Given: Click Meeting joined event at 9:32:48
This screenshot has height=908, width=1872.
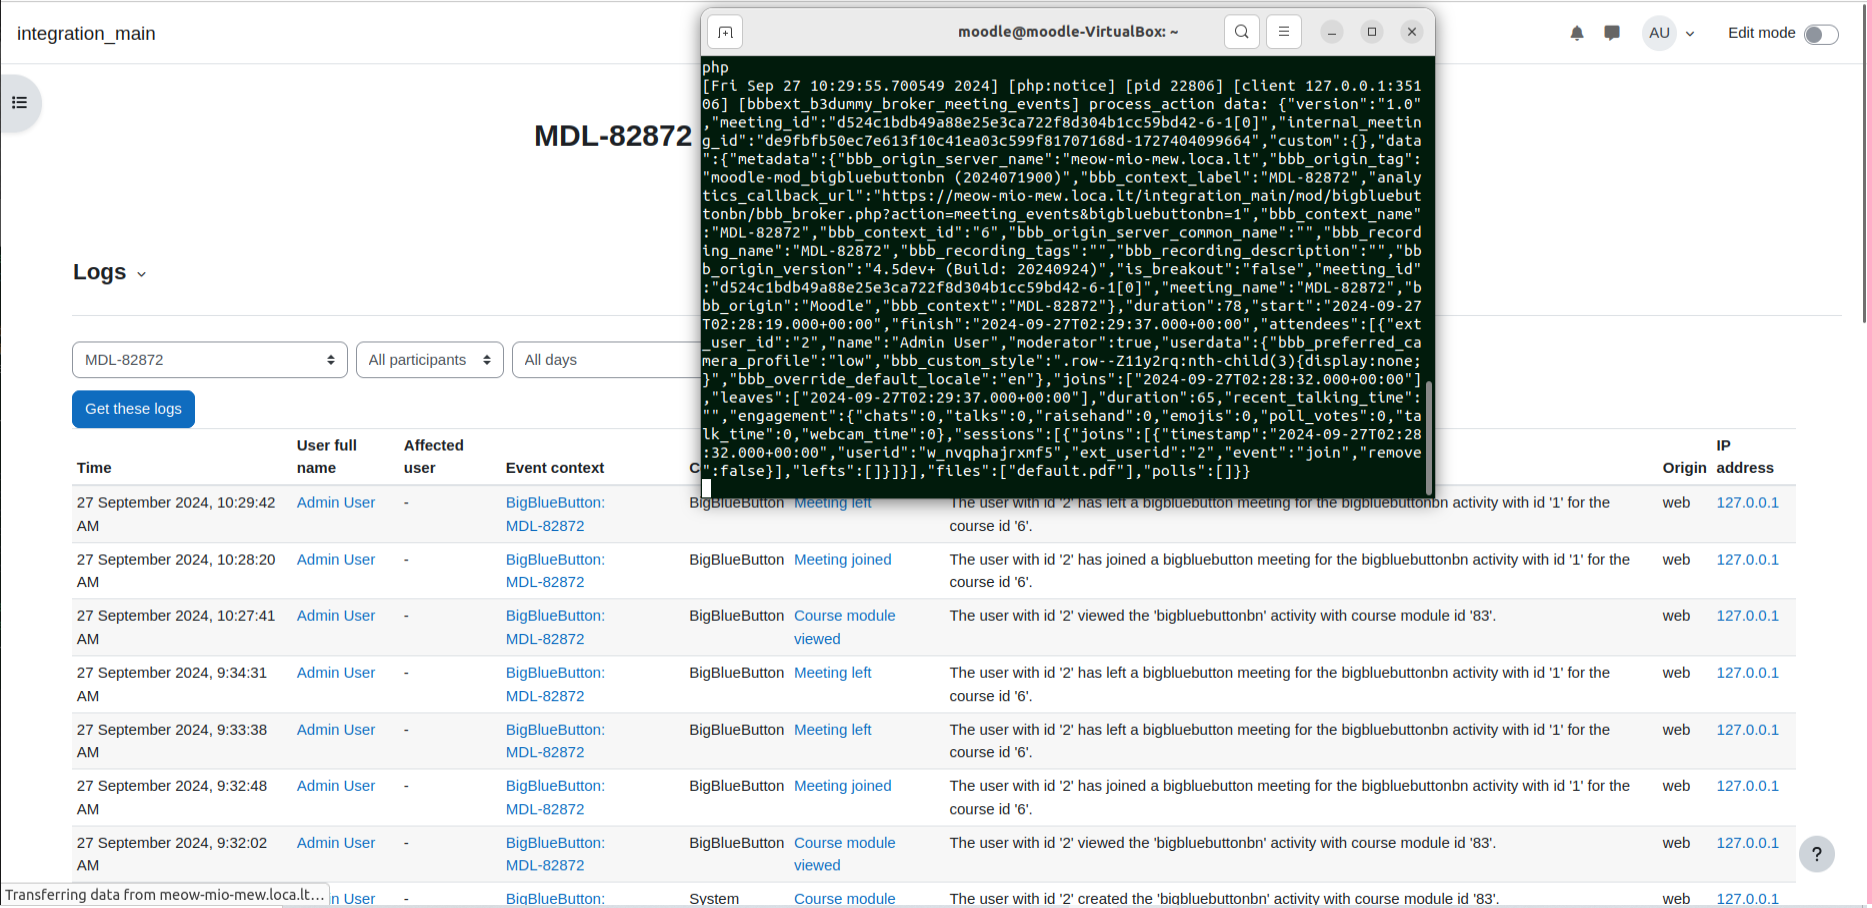Looking at the screenshot, I should (843, 786).
